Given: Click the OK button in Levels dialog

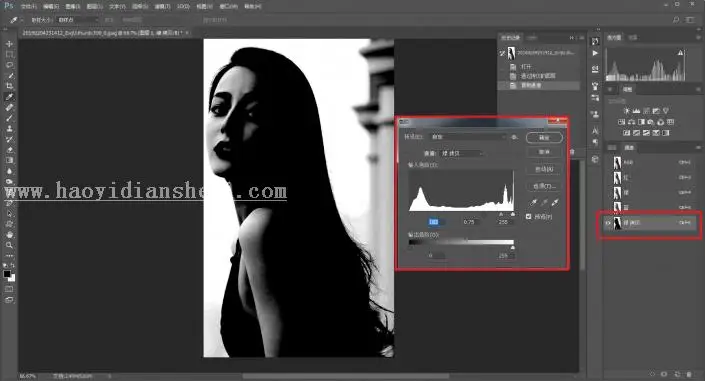Looking at the screenshot, I should pyautogui.click(x=544, y=138).
